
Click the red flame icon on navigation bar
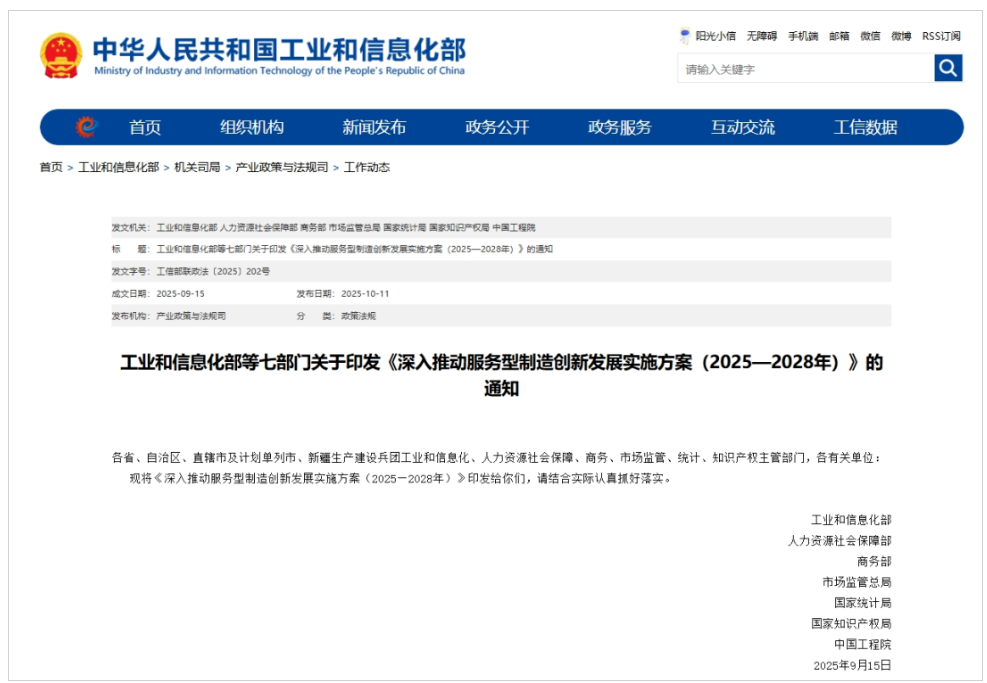click(x=88, y=124)
